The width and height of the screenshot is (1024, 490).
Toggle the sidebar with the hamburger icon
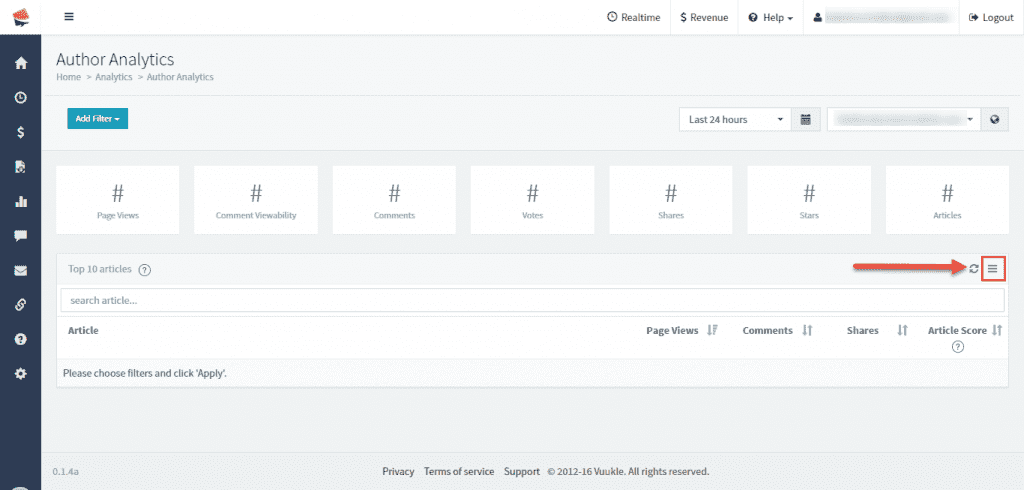click(x=69, y=17)
